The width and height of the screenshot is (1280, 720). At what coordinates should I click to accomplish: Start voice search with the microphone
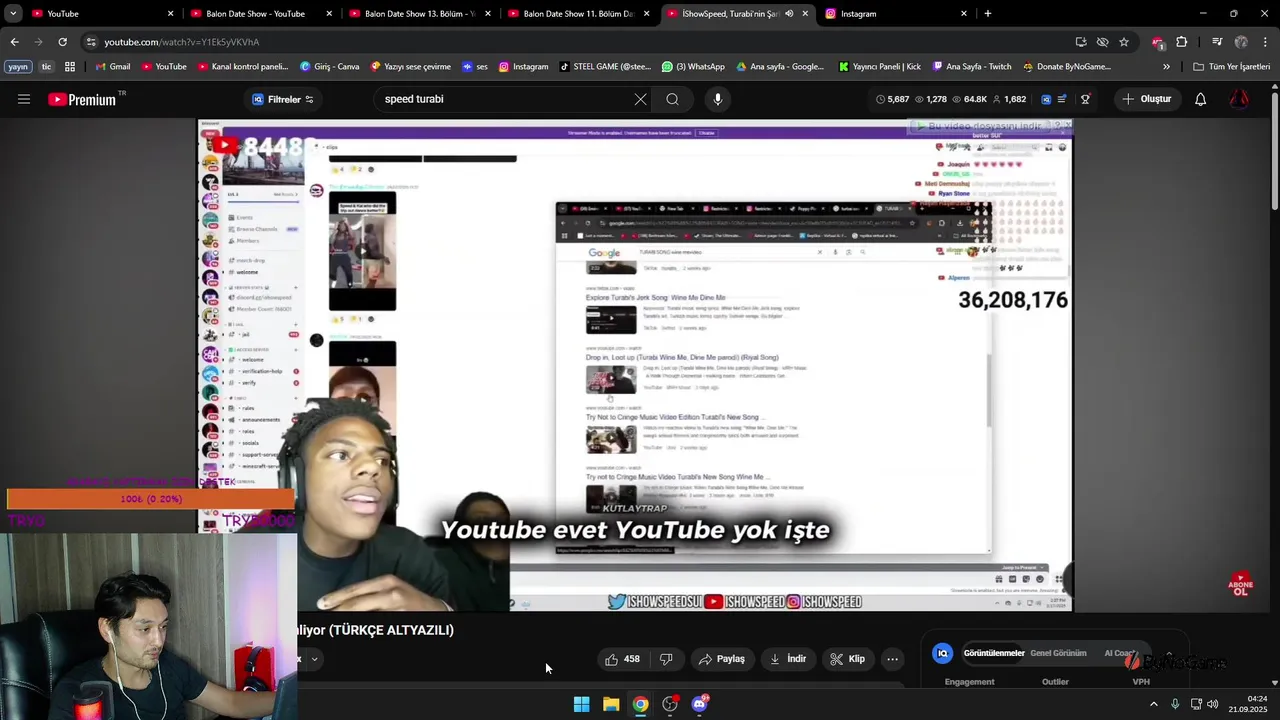[717, 99]
